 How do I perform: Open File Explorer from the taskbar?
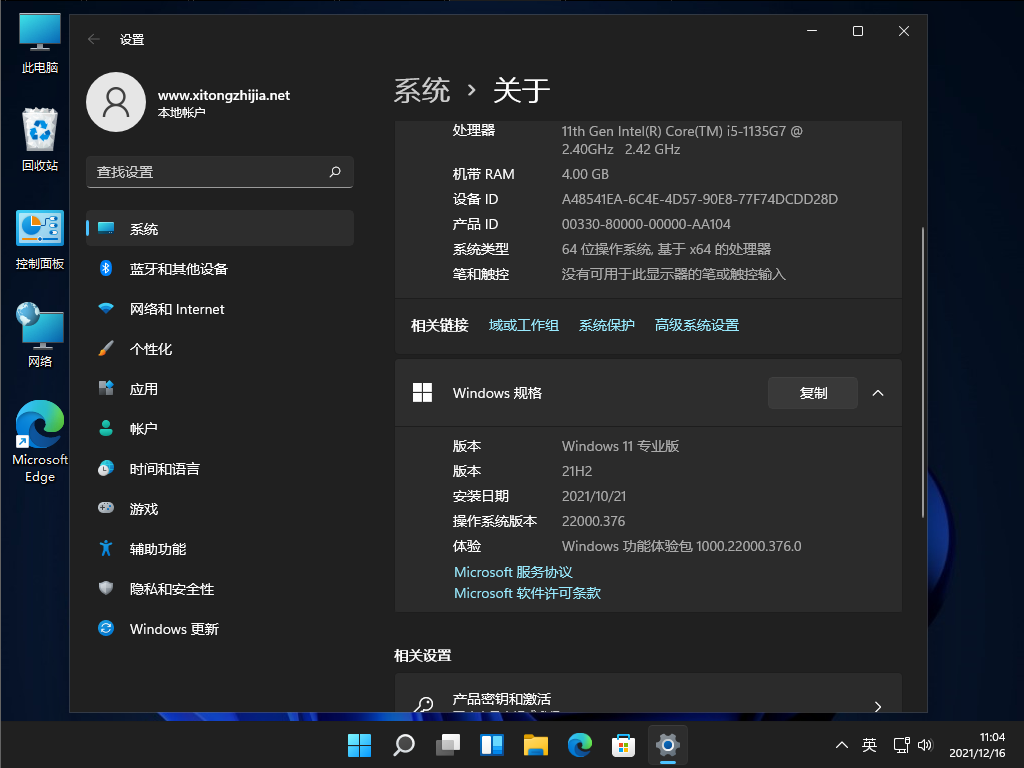[x=535, y=745]
